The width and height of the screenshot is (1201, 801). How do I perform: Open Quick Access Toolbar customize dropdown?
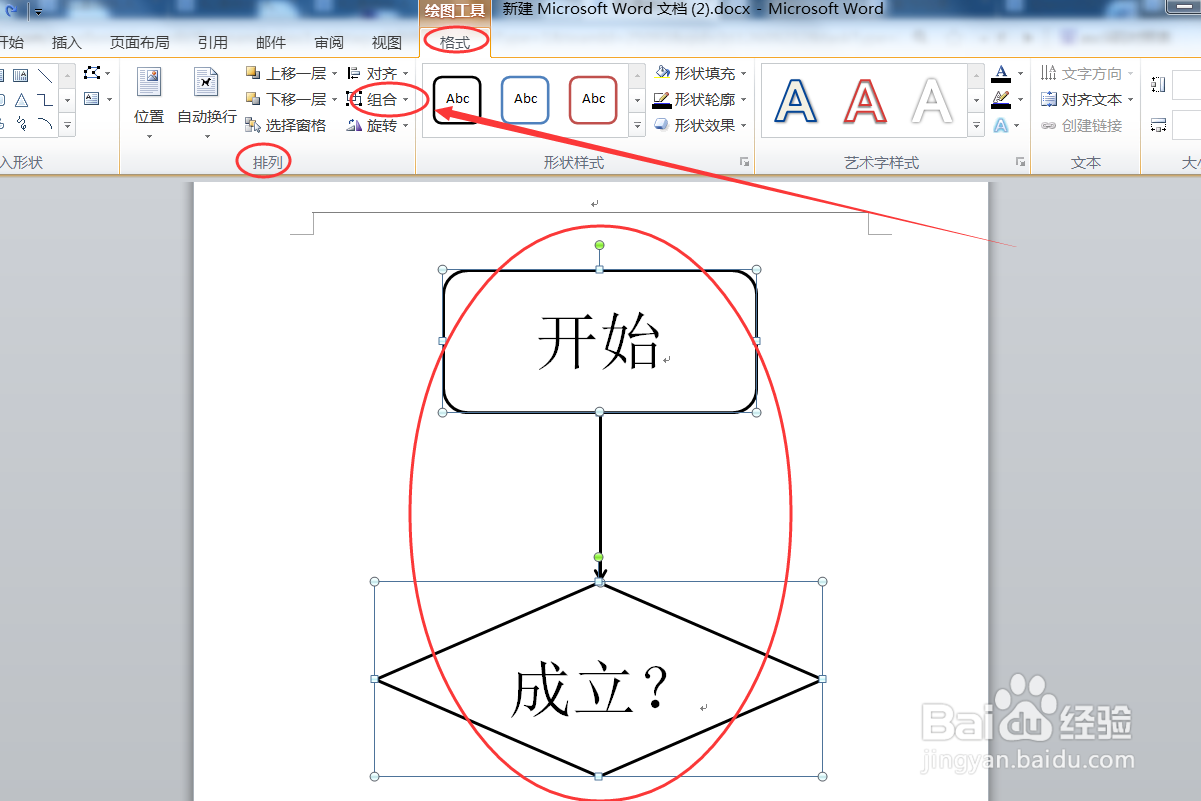(x=38, y=12)
